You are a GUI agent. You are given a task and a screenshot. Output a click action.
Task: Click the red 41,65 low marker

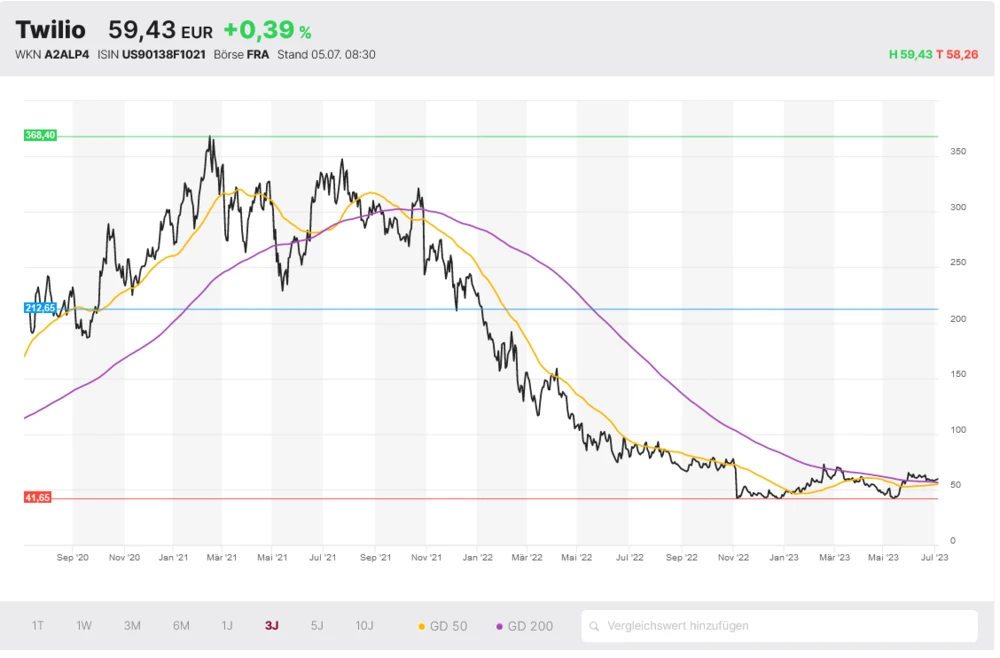(x=40, y=497)
